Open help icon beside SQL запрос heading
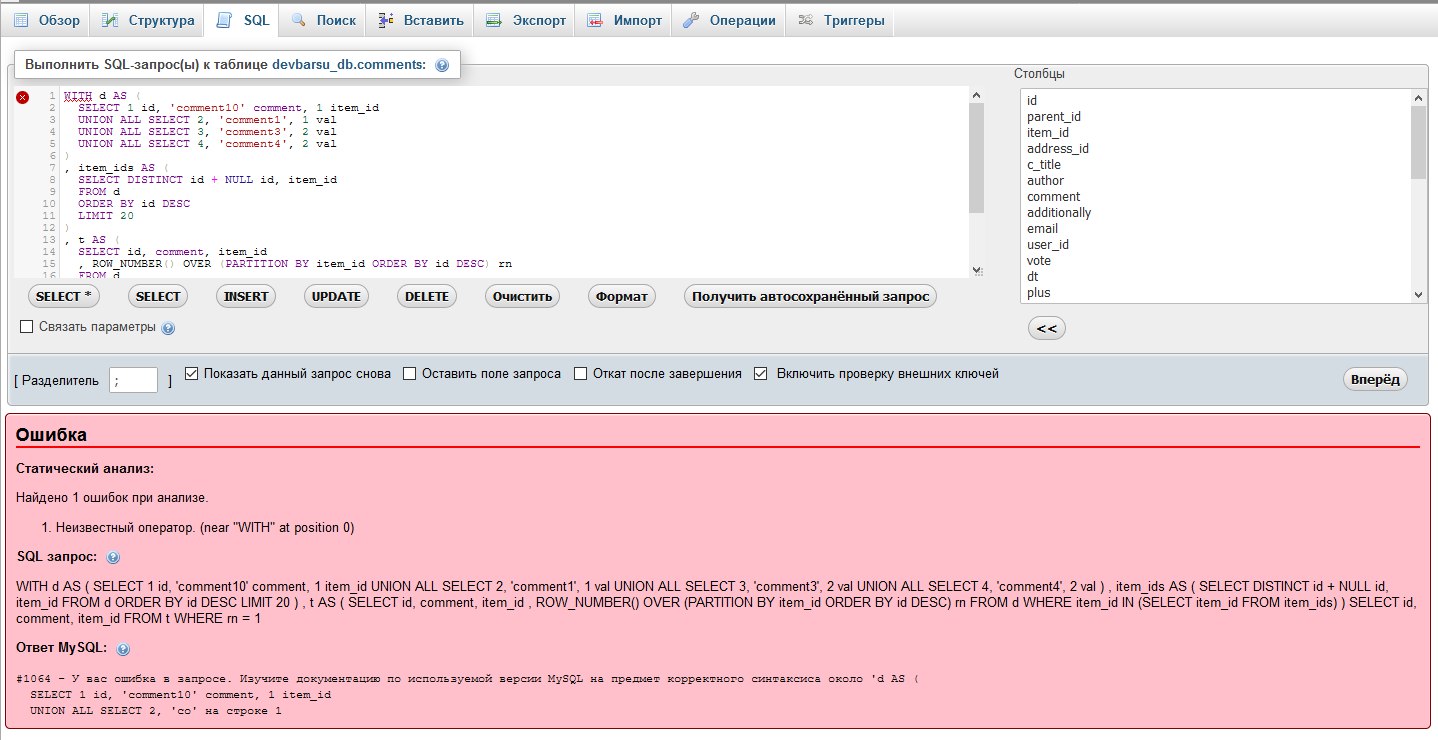This screenshot has height=740, width=1438. [113, 557]
